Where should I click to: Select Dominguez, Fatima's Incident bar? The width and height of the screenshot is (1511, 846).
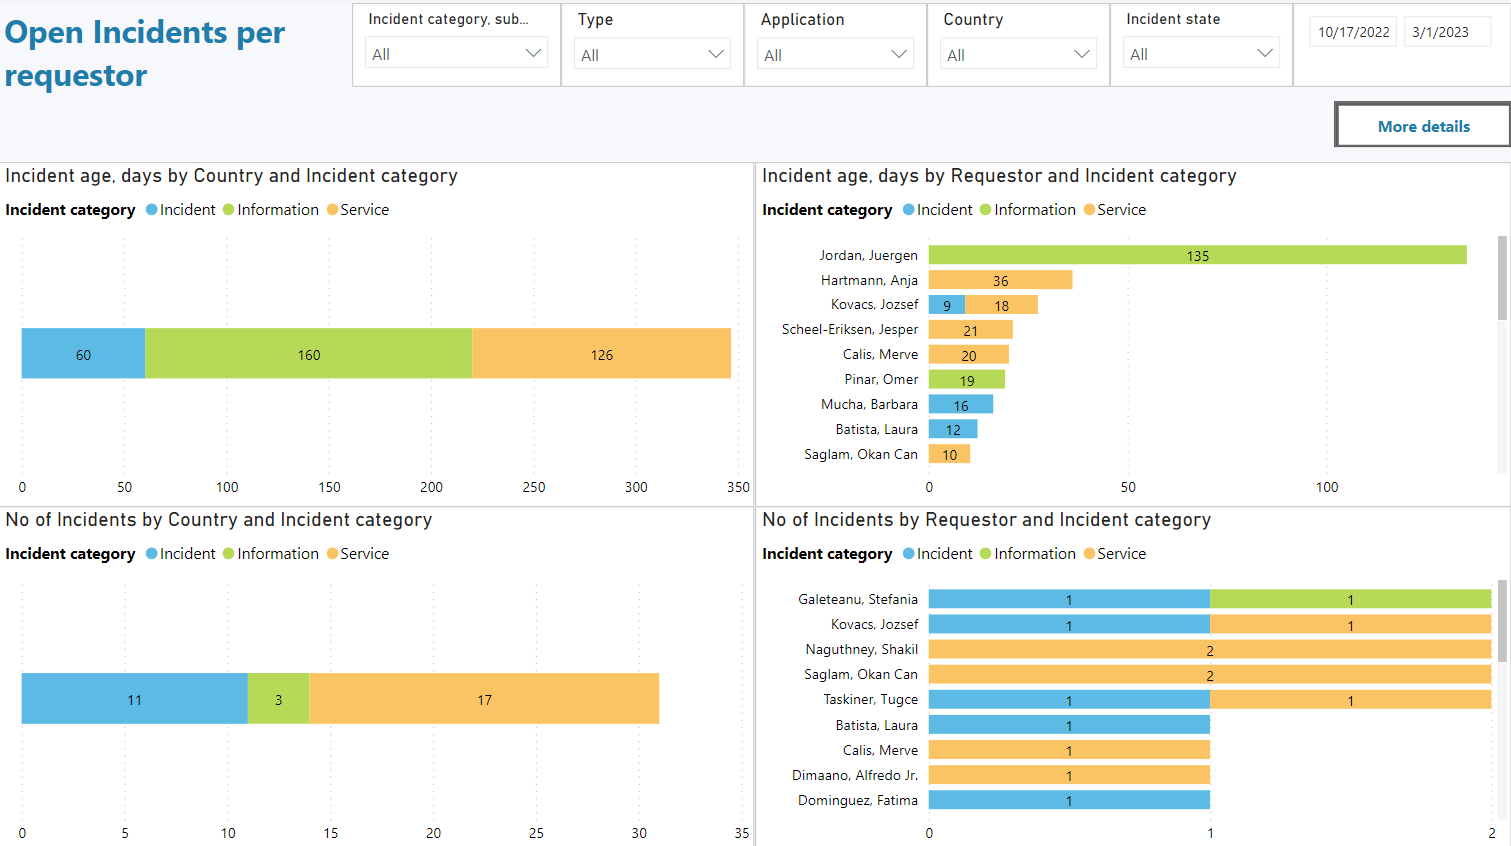[1069, 800]
